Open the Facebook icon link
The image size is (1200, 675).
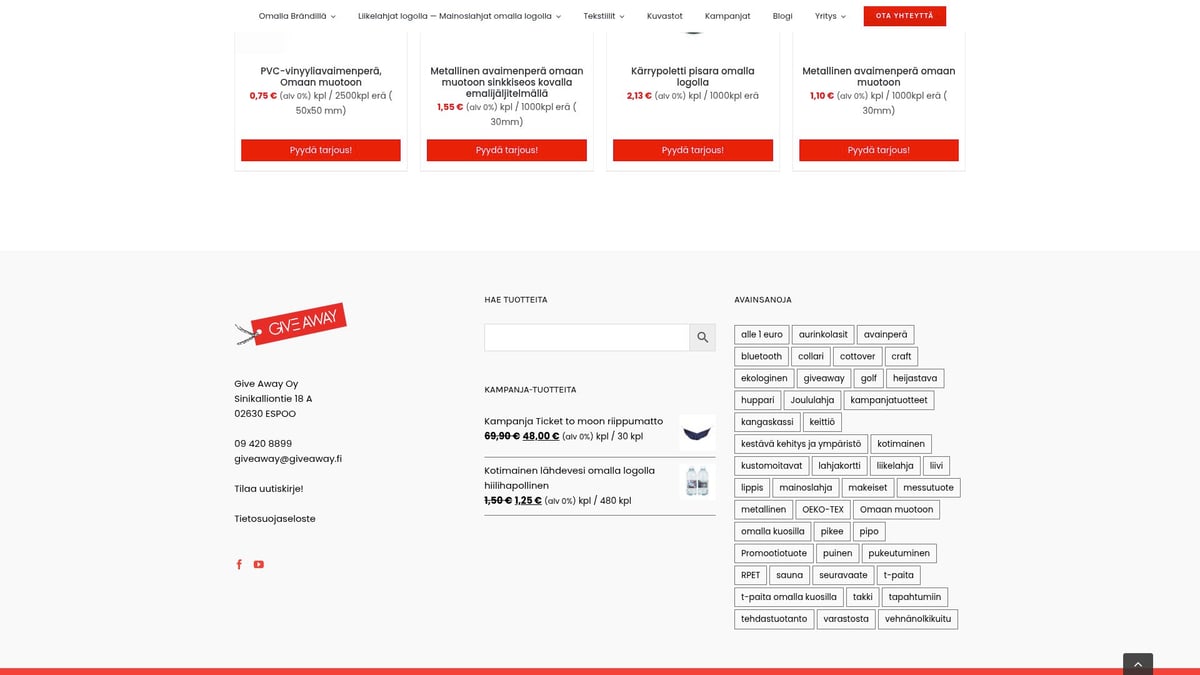point(239,564)
